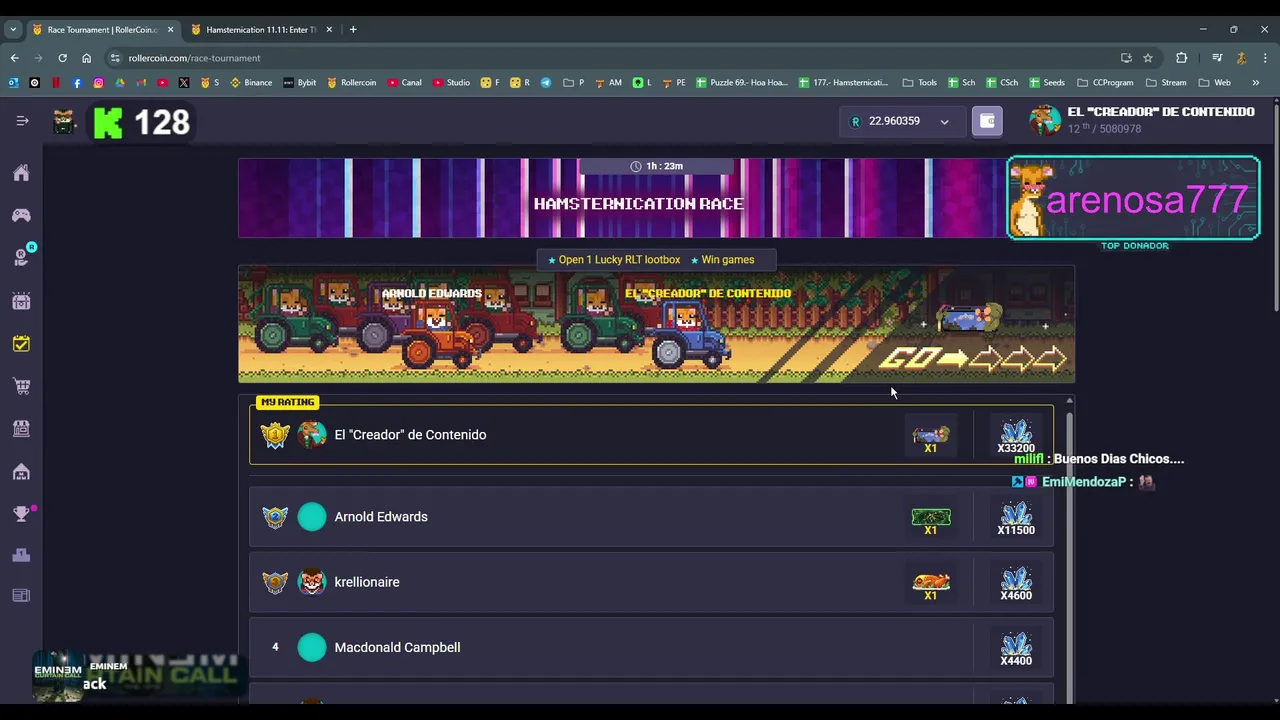This screenshot has height=720, width=1280.
Task: Select the Arnold Edwards leaderboard row
Action: click(651, 517)
